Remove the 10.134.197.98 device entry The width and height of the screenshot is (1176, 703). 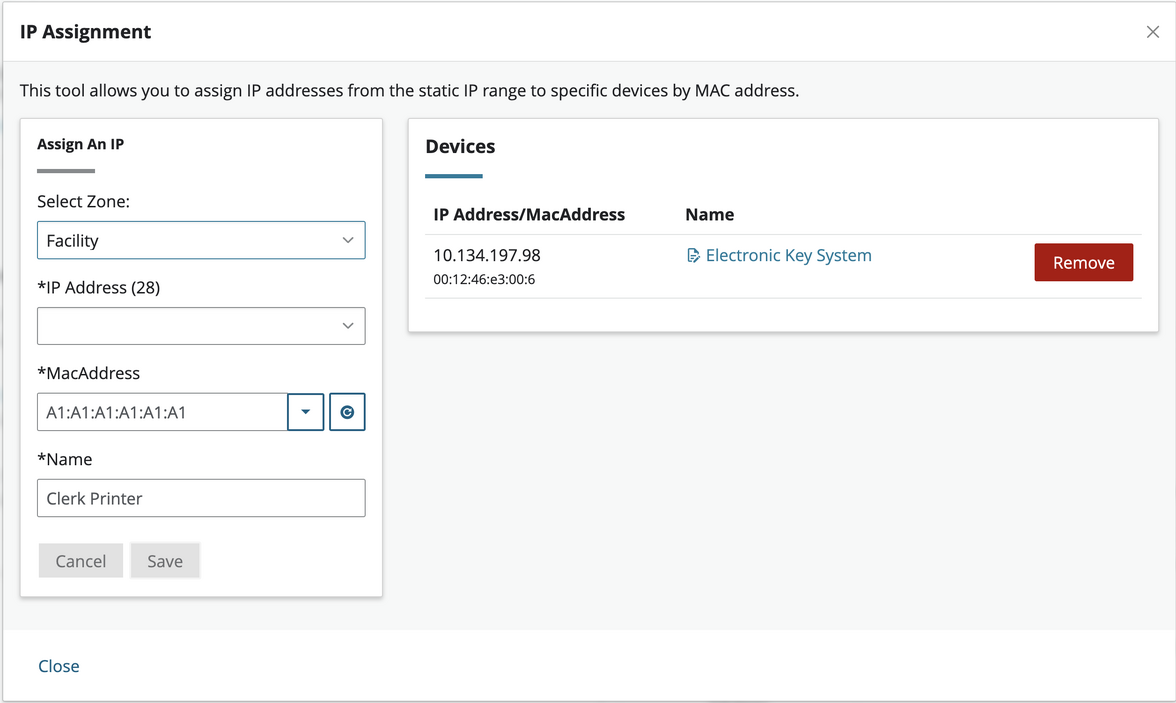click(x=1083, y=261)
